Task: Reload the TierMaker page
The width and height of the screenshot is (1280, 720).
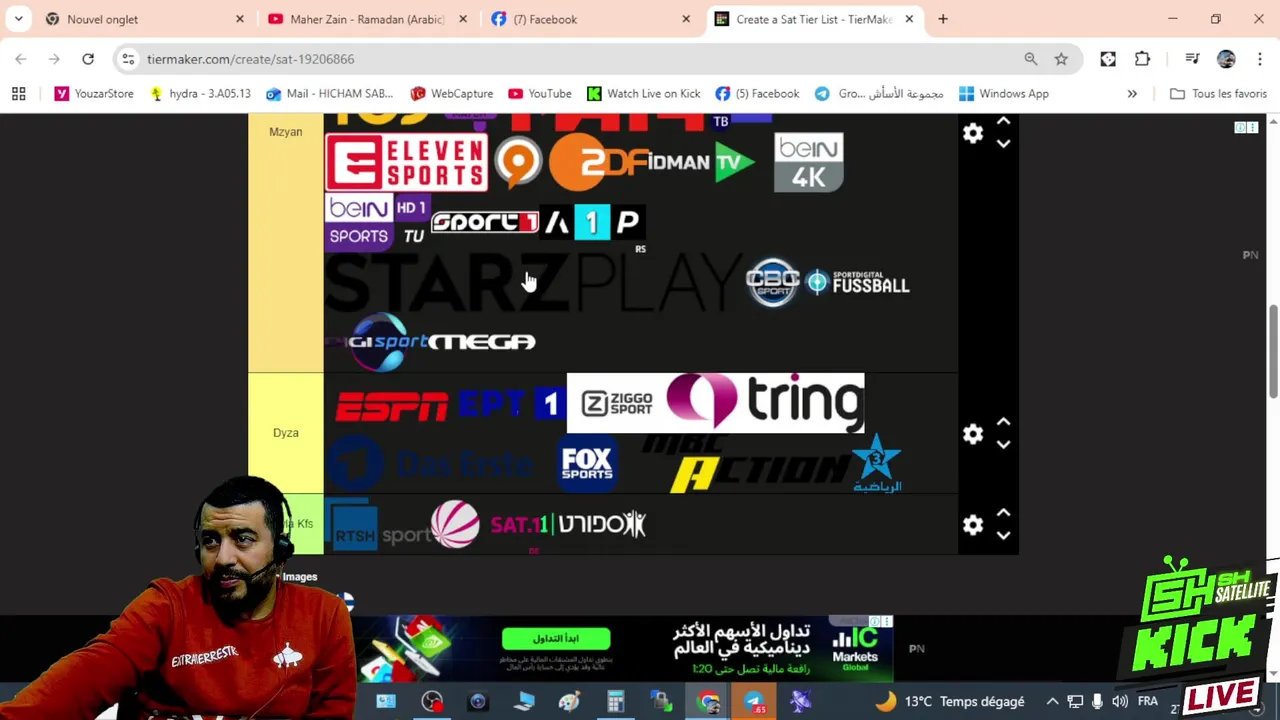Action: click(x=88, y=59)
